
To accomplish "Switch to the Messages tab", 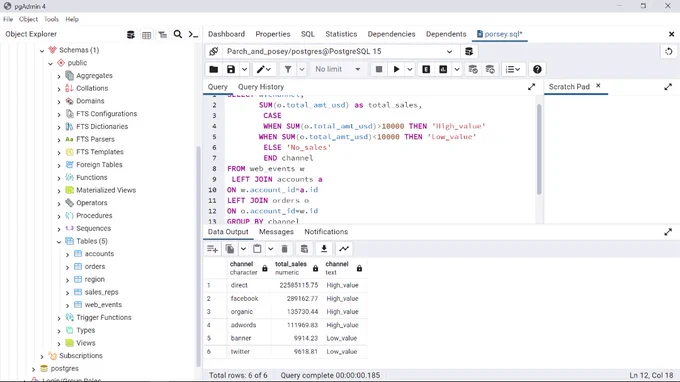I will (276, 232).
